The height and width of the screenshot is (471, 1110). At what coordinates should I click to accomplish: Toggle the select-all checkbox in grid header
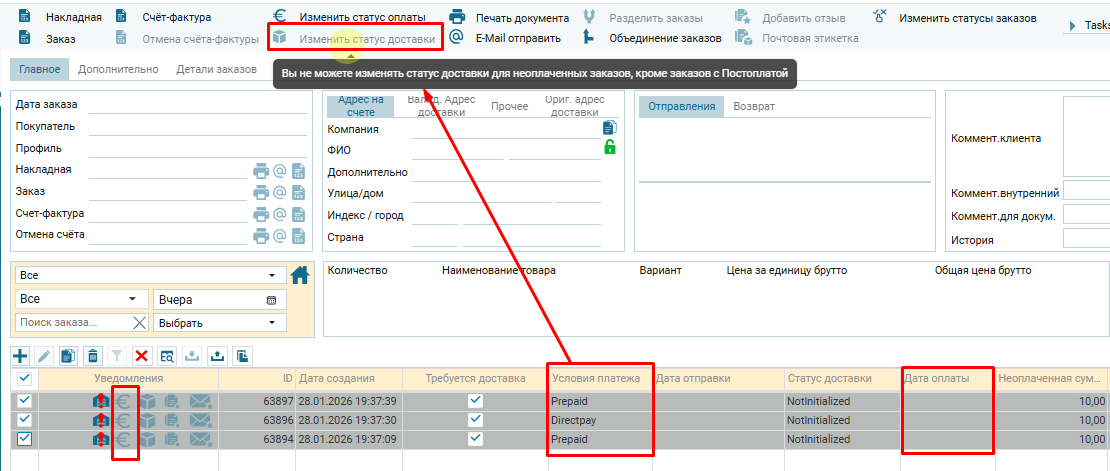25,378
